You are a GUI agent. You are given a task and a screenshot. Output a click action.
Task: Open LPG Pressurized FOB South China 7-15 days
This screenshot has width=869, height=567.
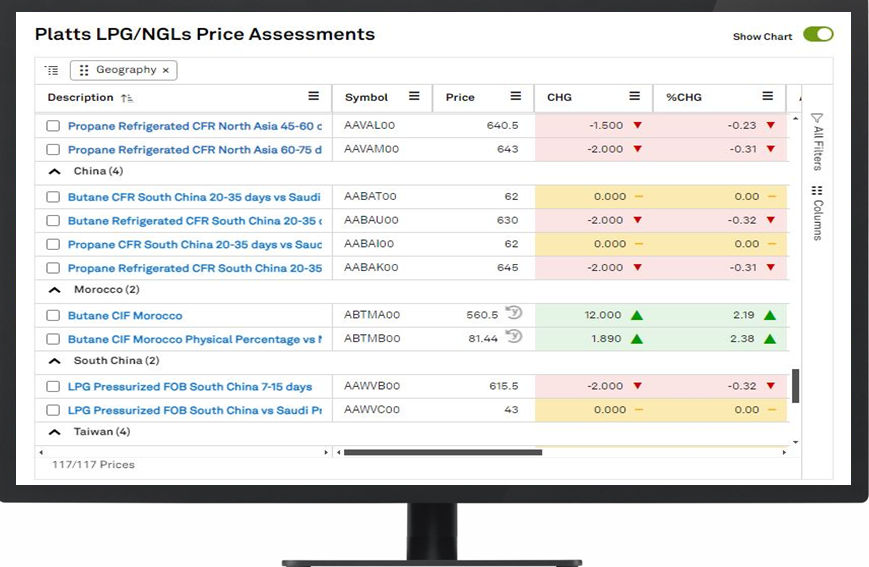190,386
